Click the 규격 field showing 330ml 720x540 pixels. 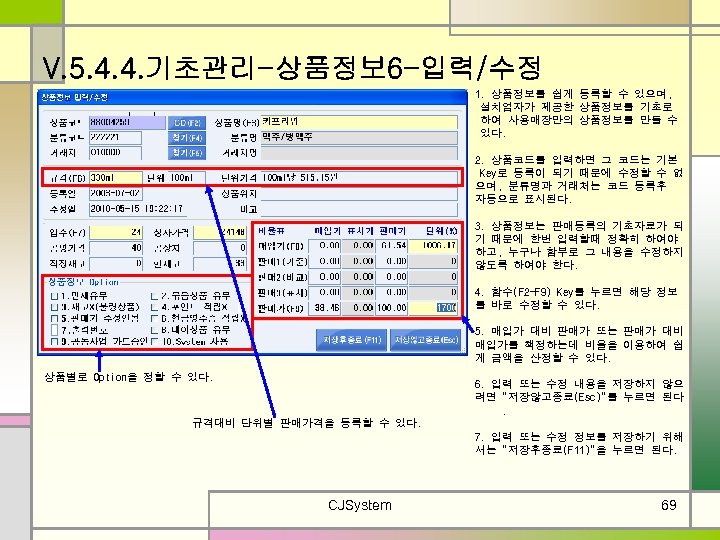(116, 178)
